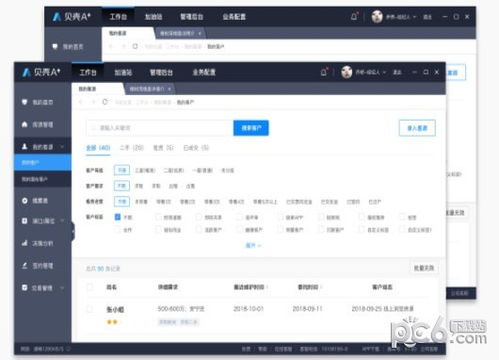The height and width of the screenshot is (360, 499).
Task: Click the bar chart icon in the sidebar
Action: pos(24,243)
